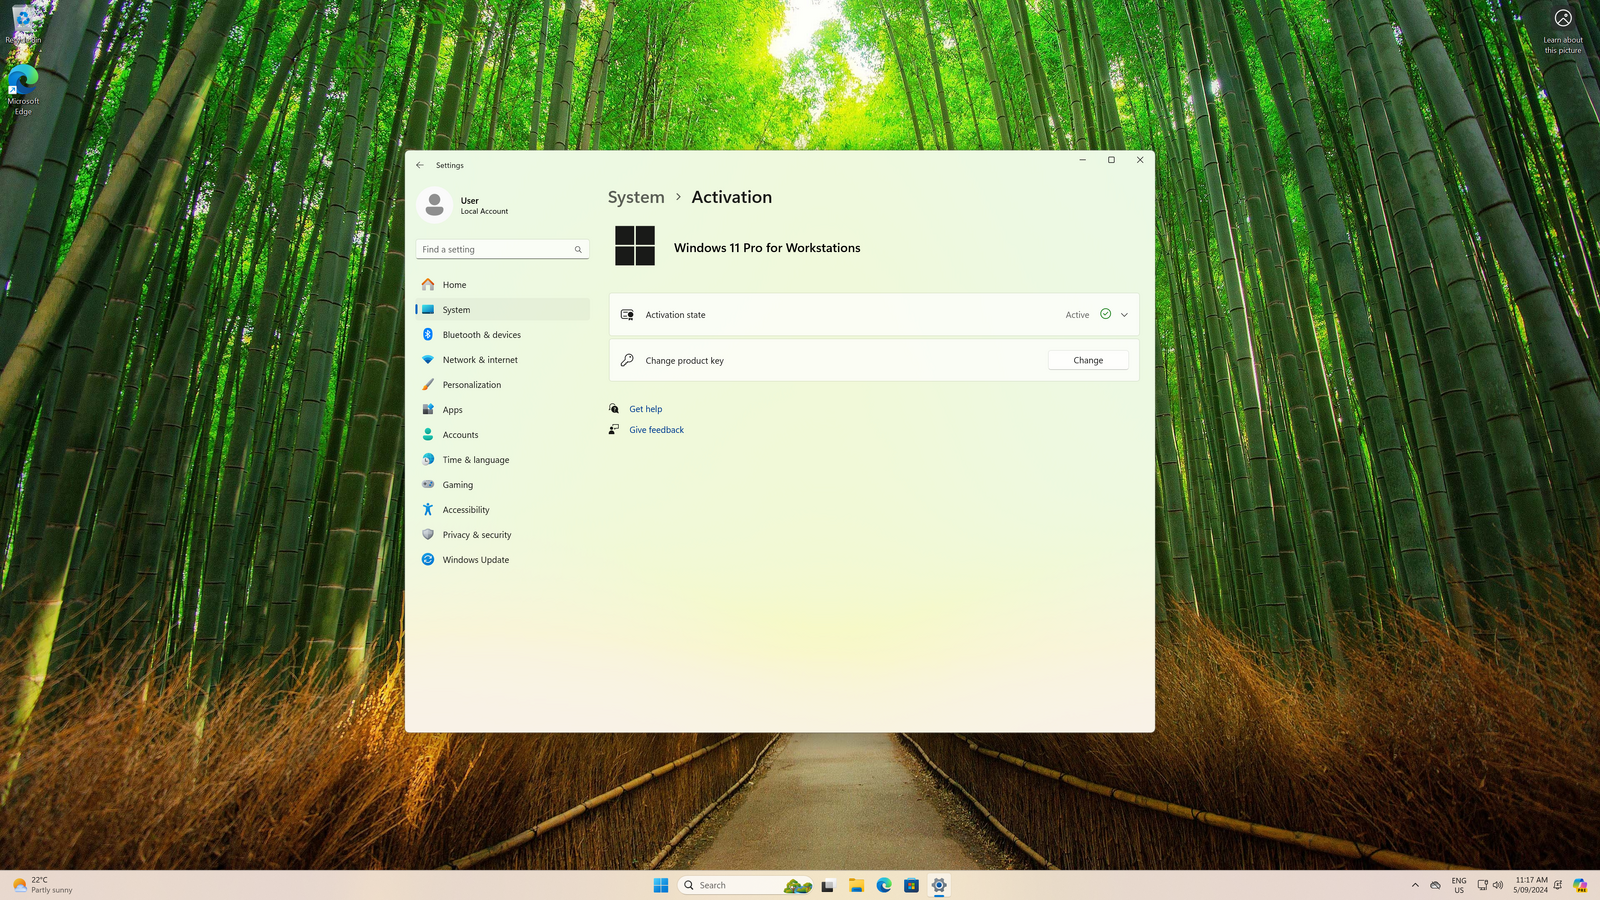Click the volume speaker tray icon
The image size is (1600, 900).
[x=1498, y=885]
